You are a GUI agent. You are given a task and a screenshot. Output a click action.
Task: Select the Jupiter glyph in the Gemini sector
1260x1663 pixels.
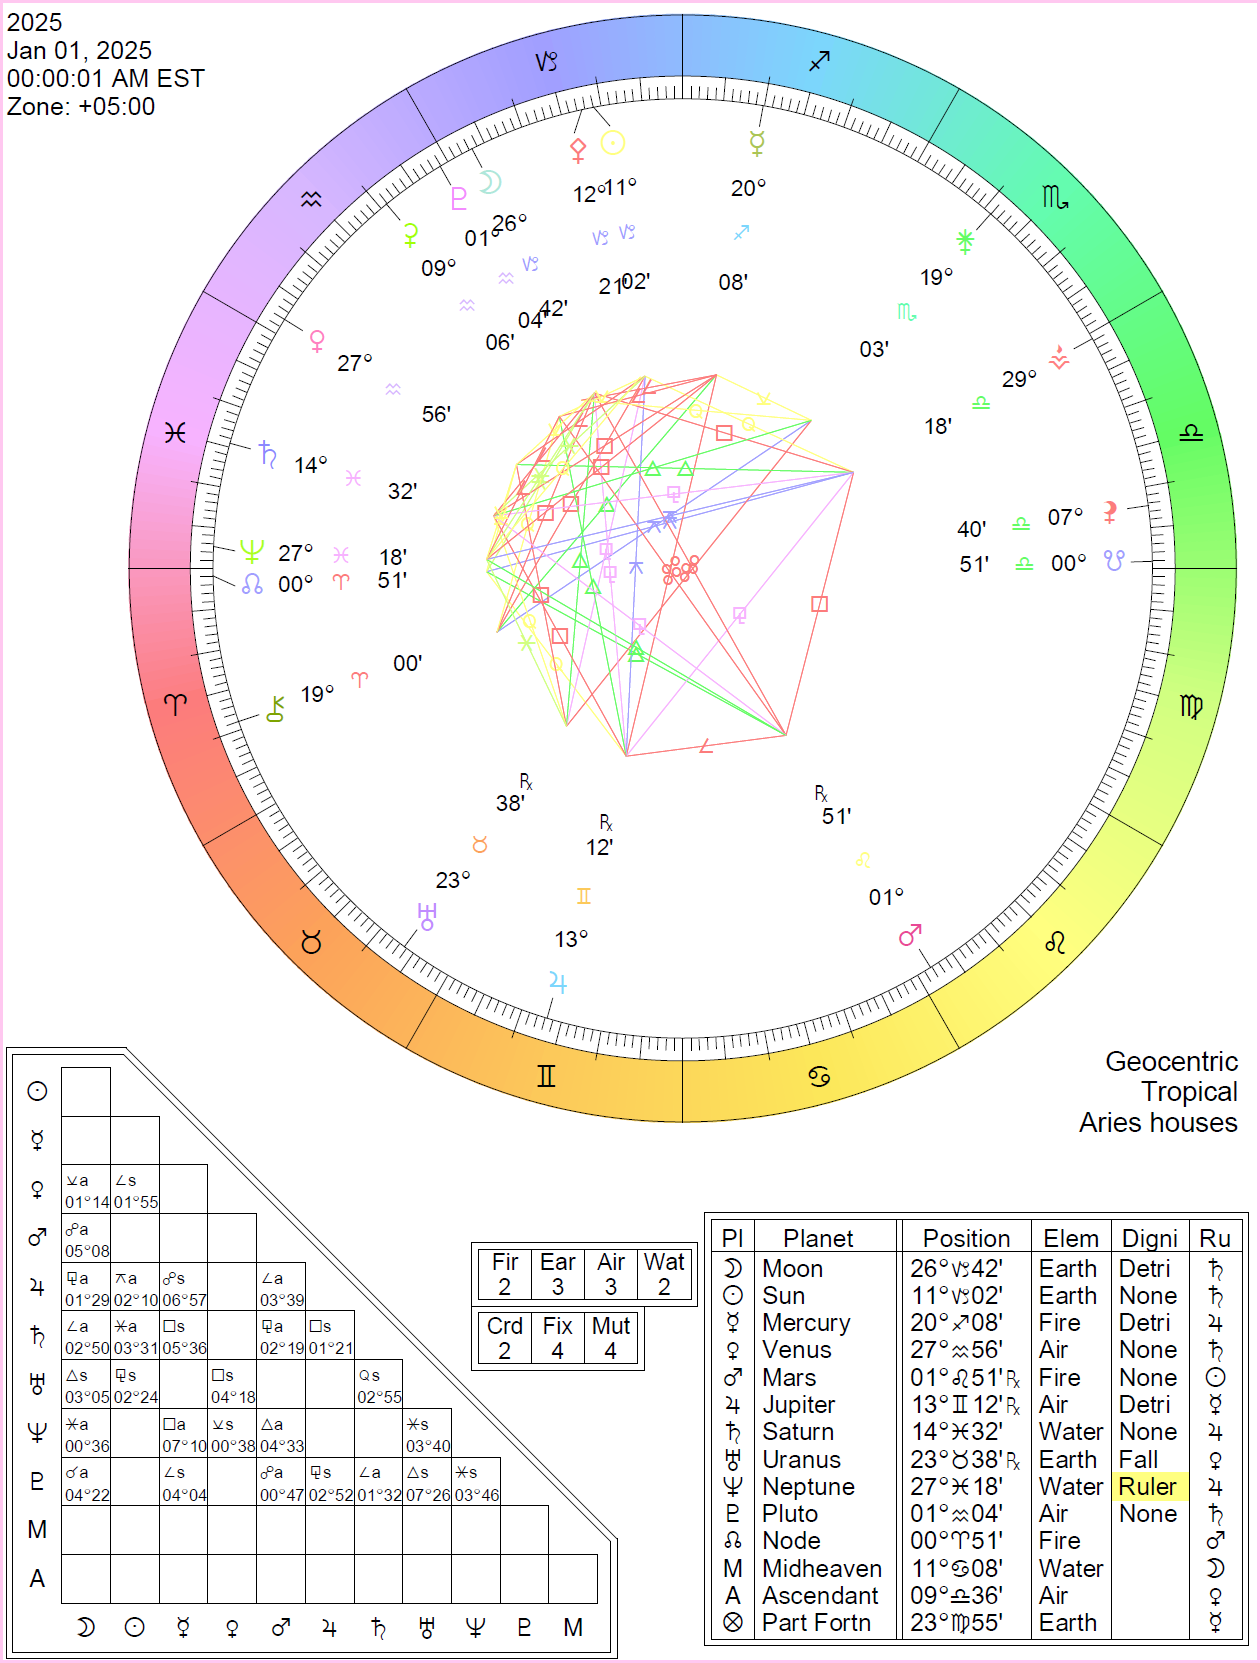click(558, 983)
